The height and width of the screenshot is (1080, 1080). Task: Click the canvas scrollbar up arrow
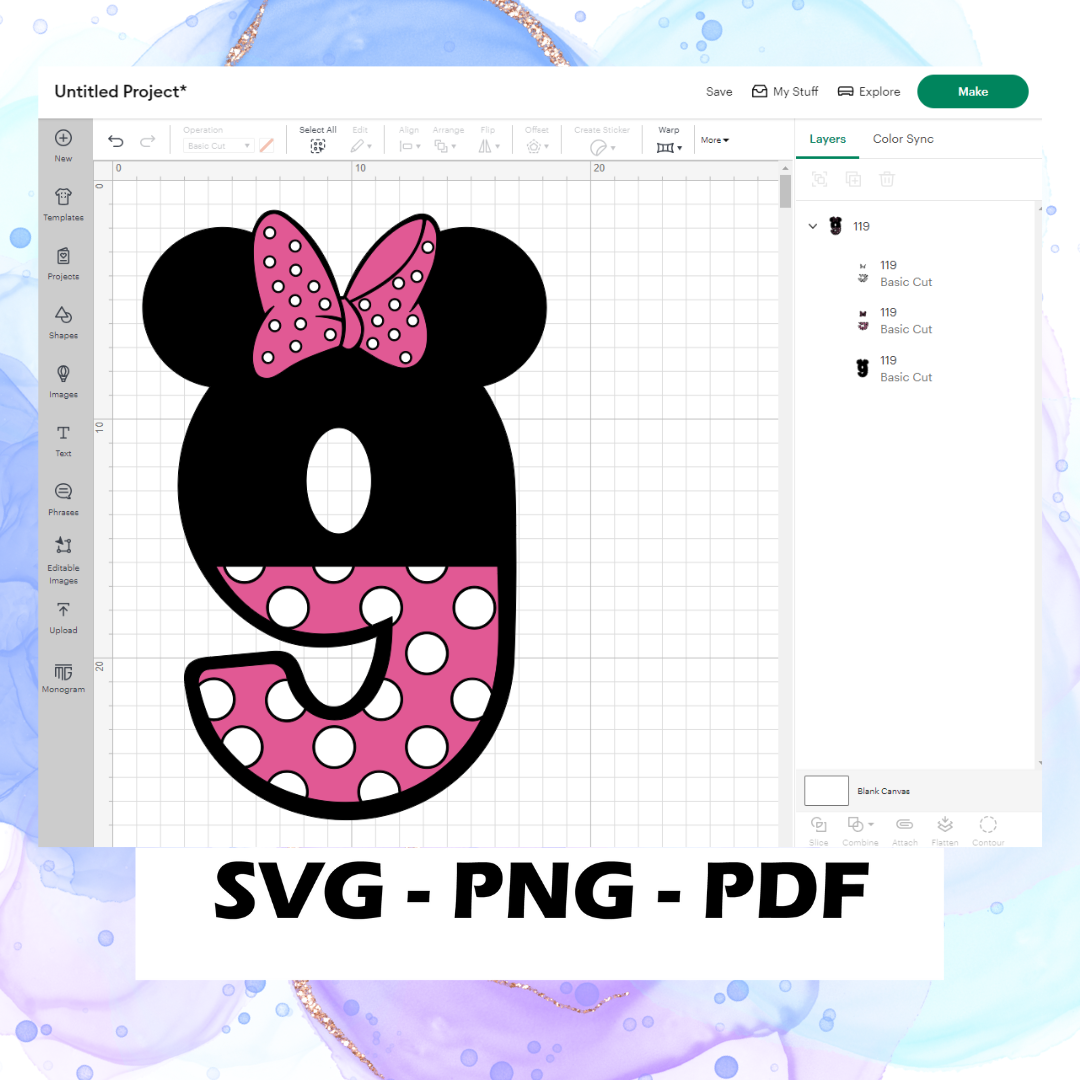(785, 168)
